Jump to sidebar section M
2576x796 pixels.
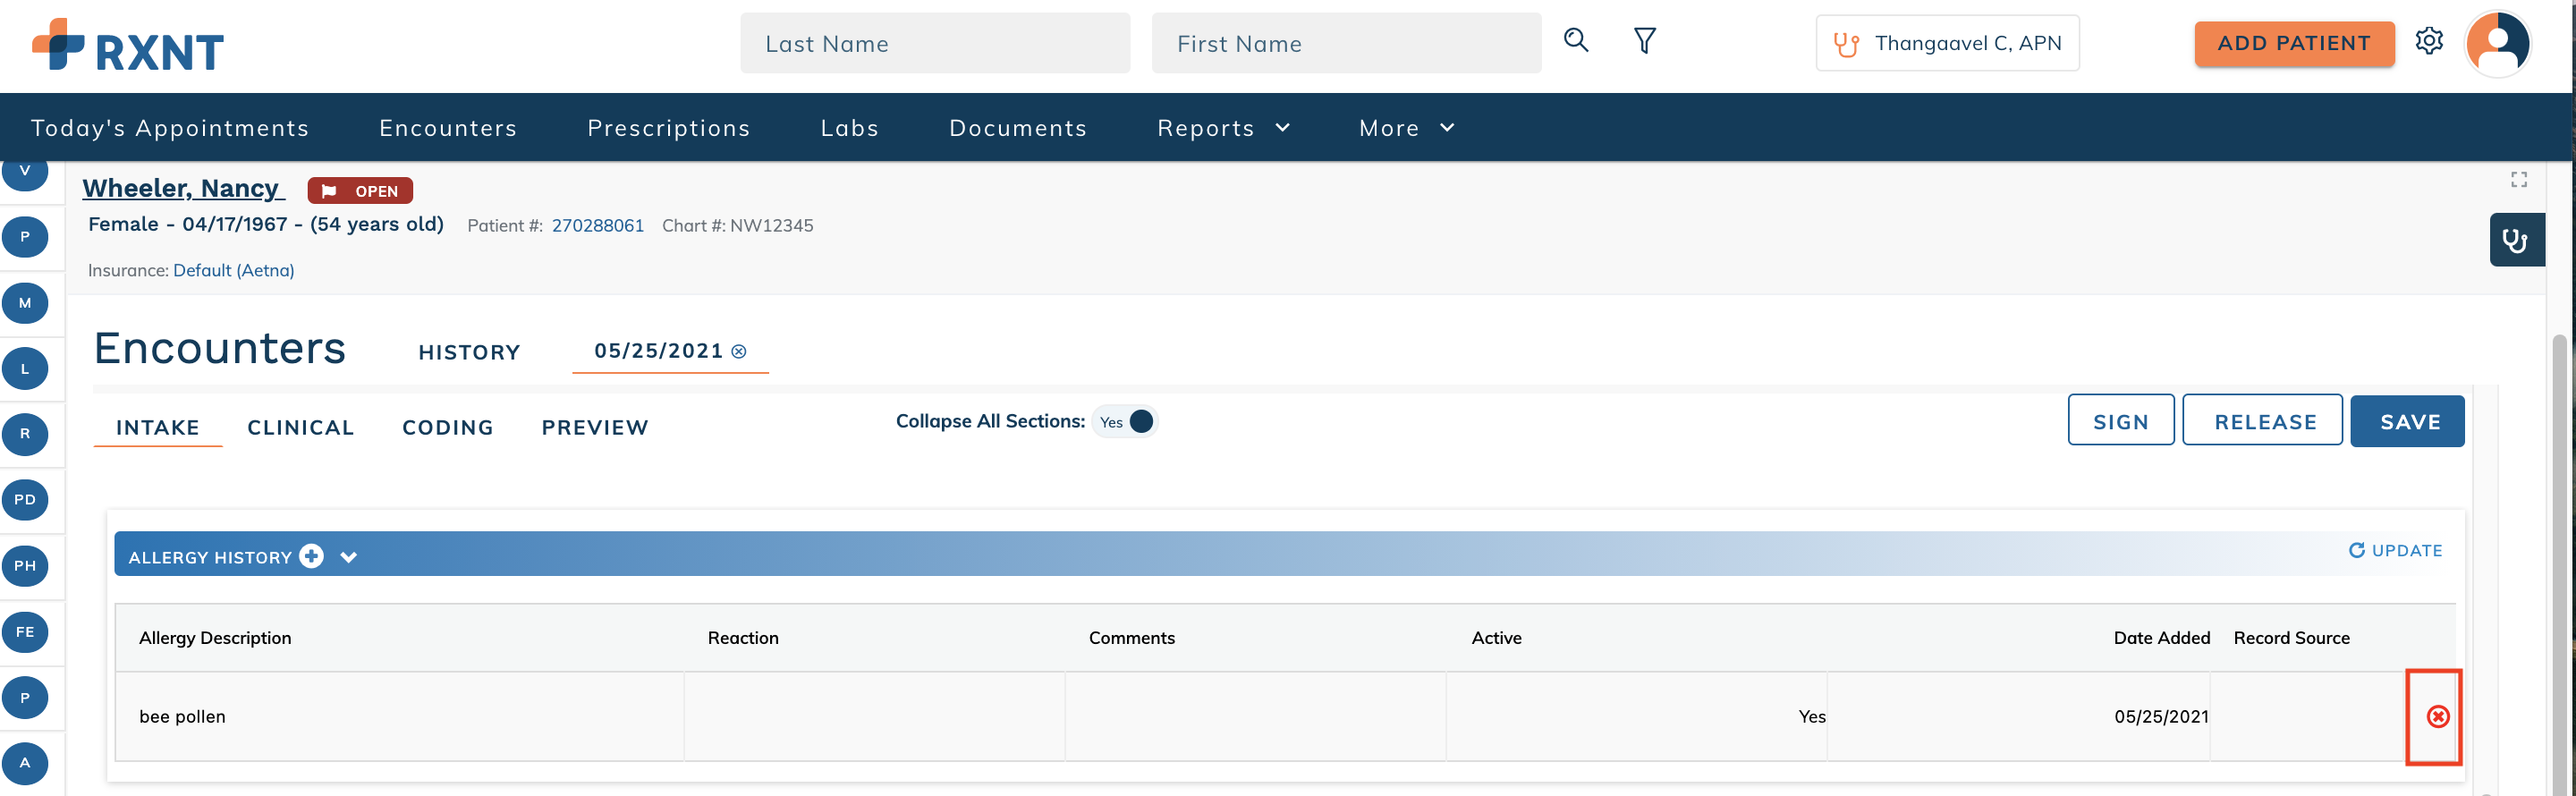coord(25,303)
